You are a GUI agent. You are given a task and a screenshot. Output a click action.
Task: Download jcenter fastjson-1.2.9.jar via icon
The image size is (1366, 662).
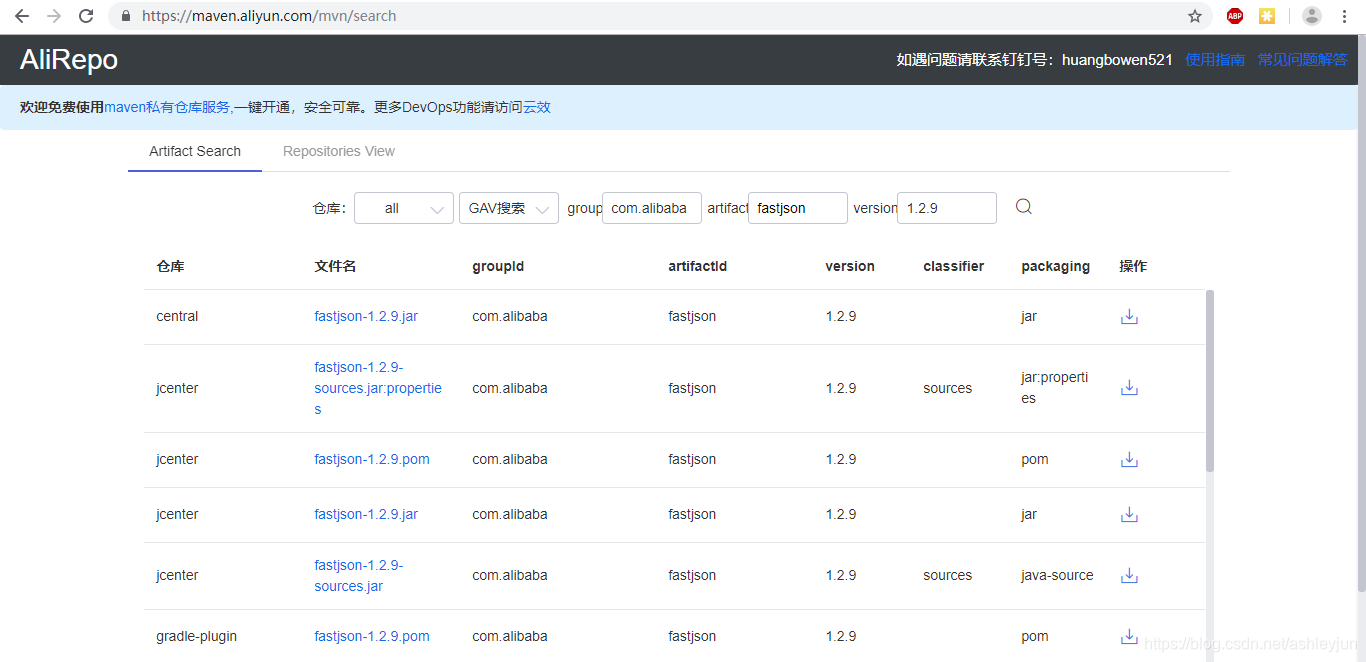tap(1129, 515)
